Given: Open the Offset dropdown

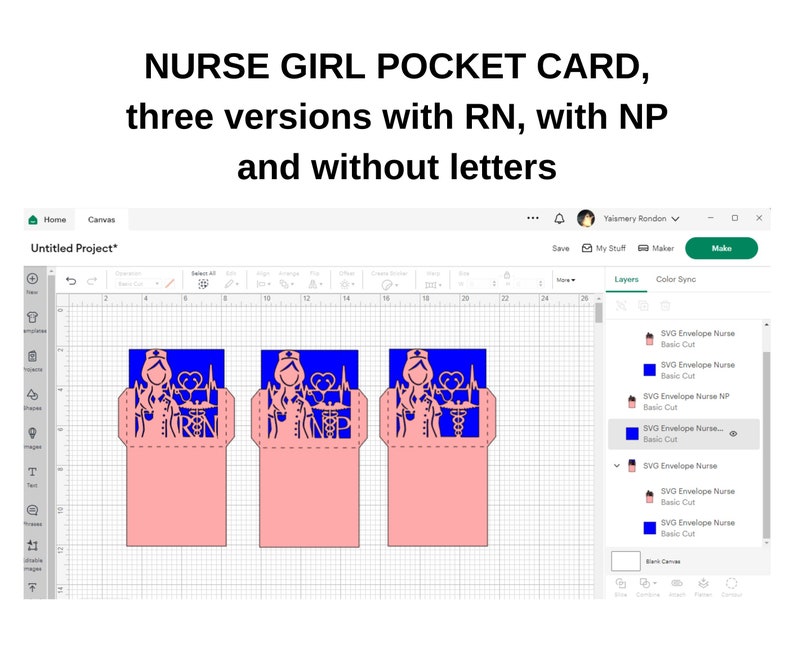Looking at the screenshot, I should pyautogui.click(x=347, y=284).
